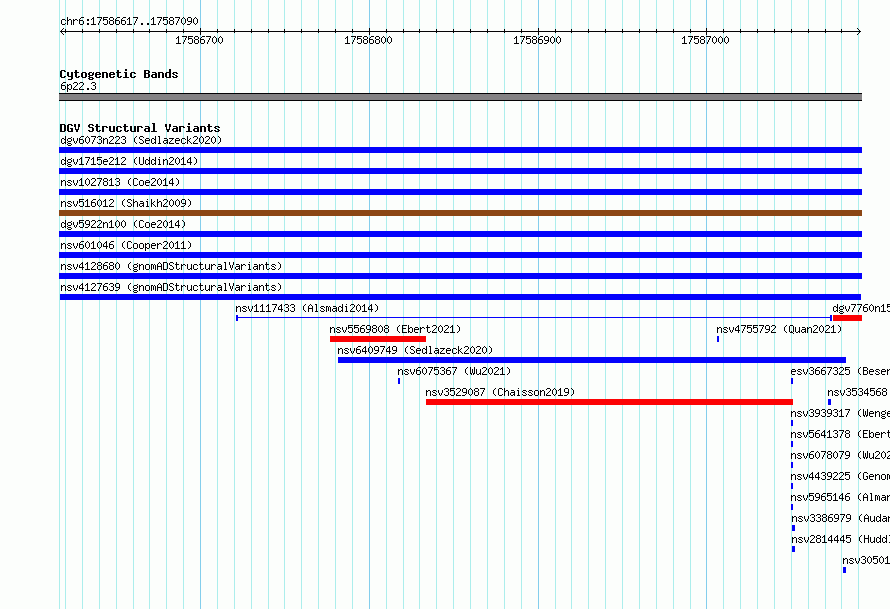Open variant nsv6075367 (Wu2021) label

(x=454, y=371)
